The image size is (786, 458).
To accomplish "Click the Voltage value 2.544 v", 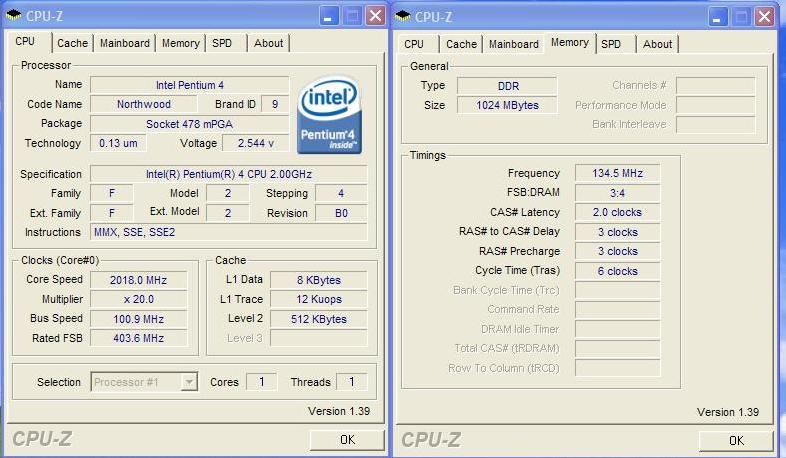I will point(256,143).
